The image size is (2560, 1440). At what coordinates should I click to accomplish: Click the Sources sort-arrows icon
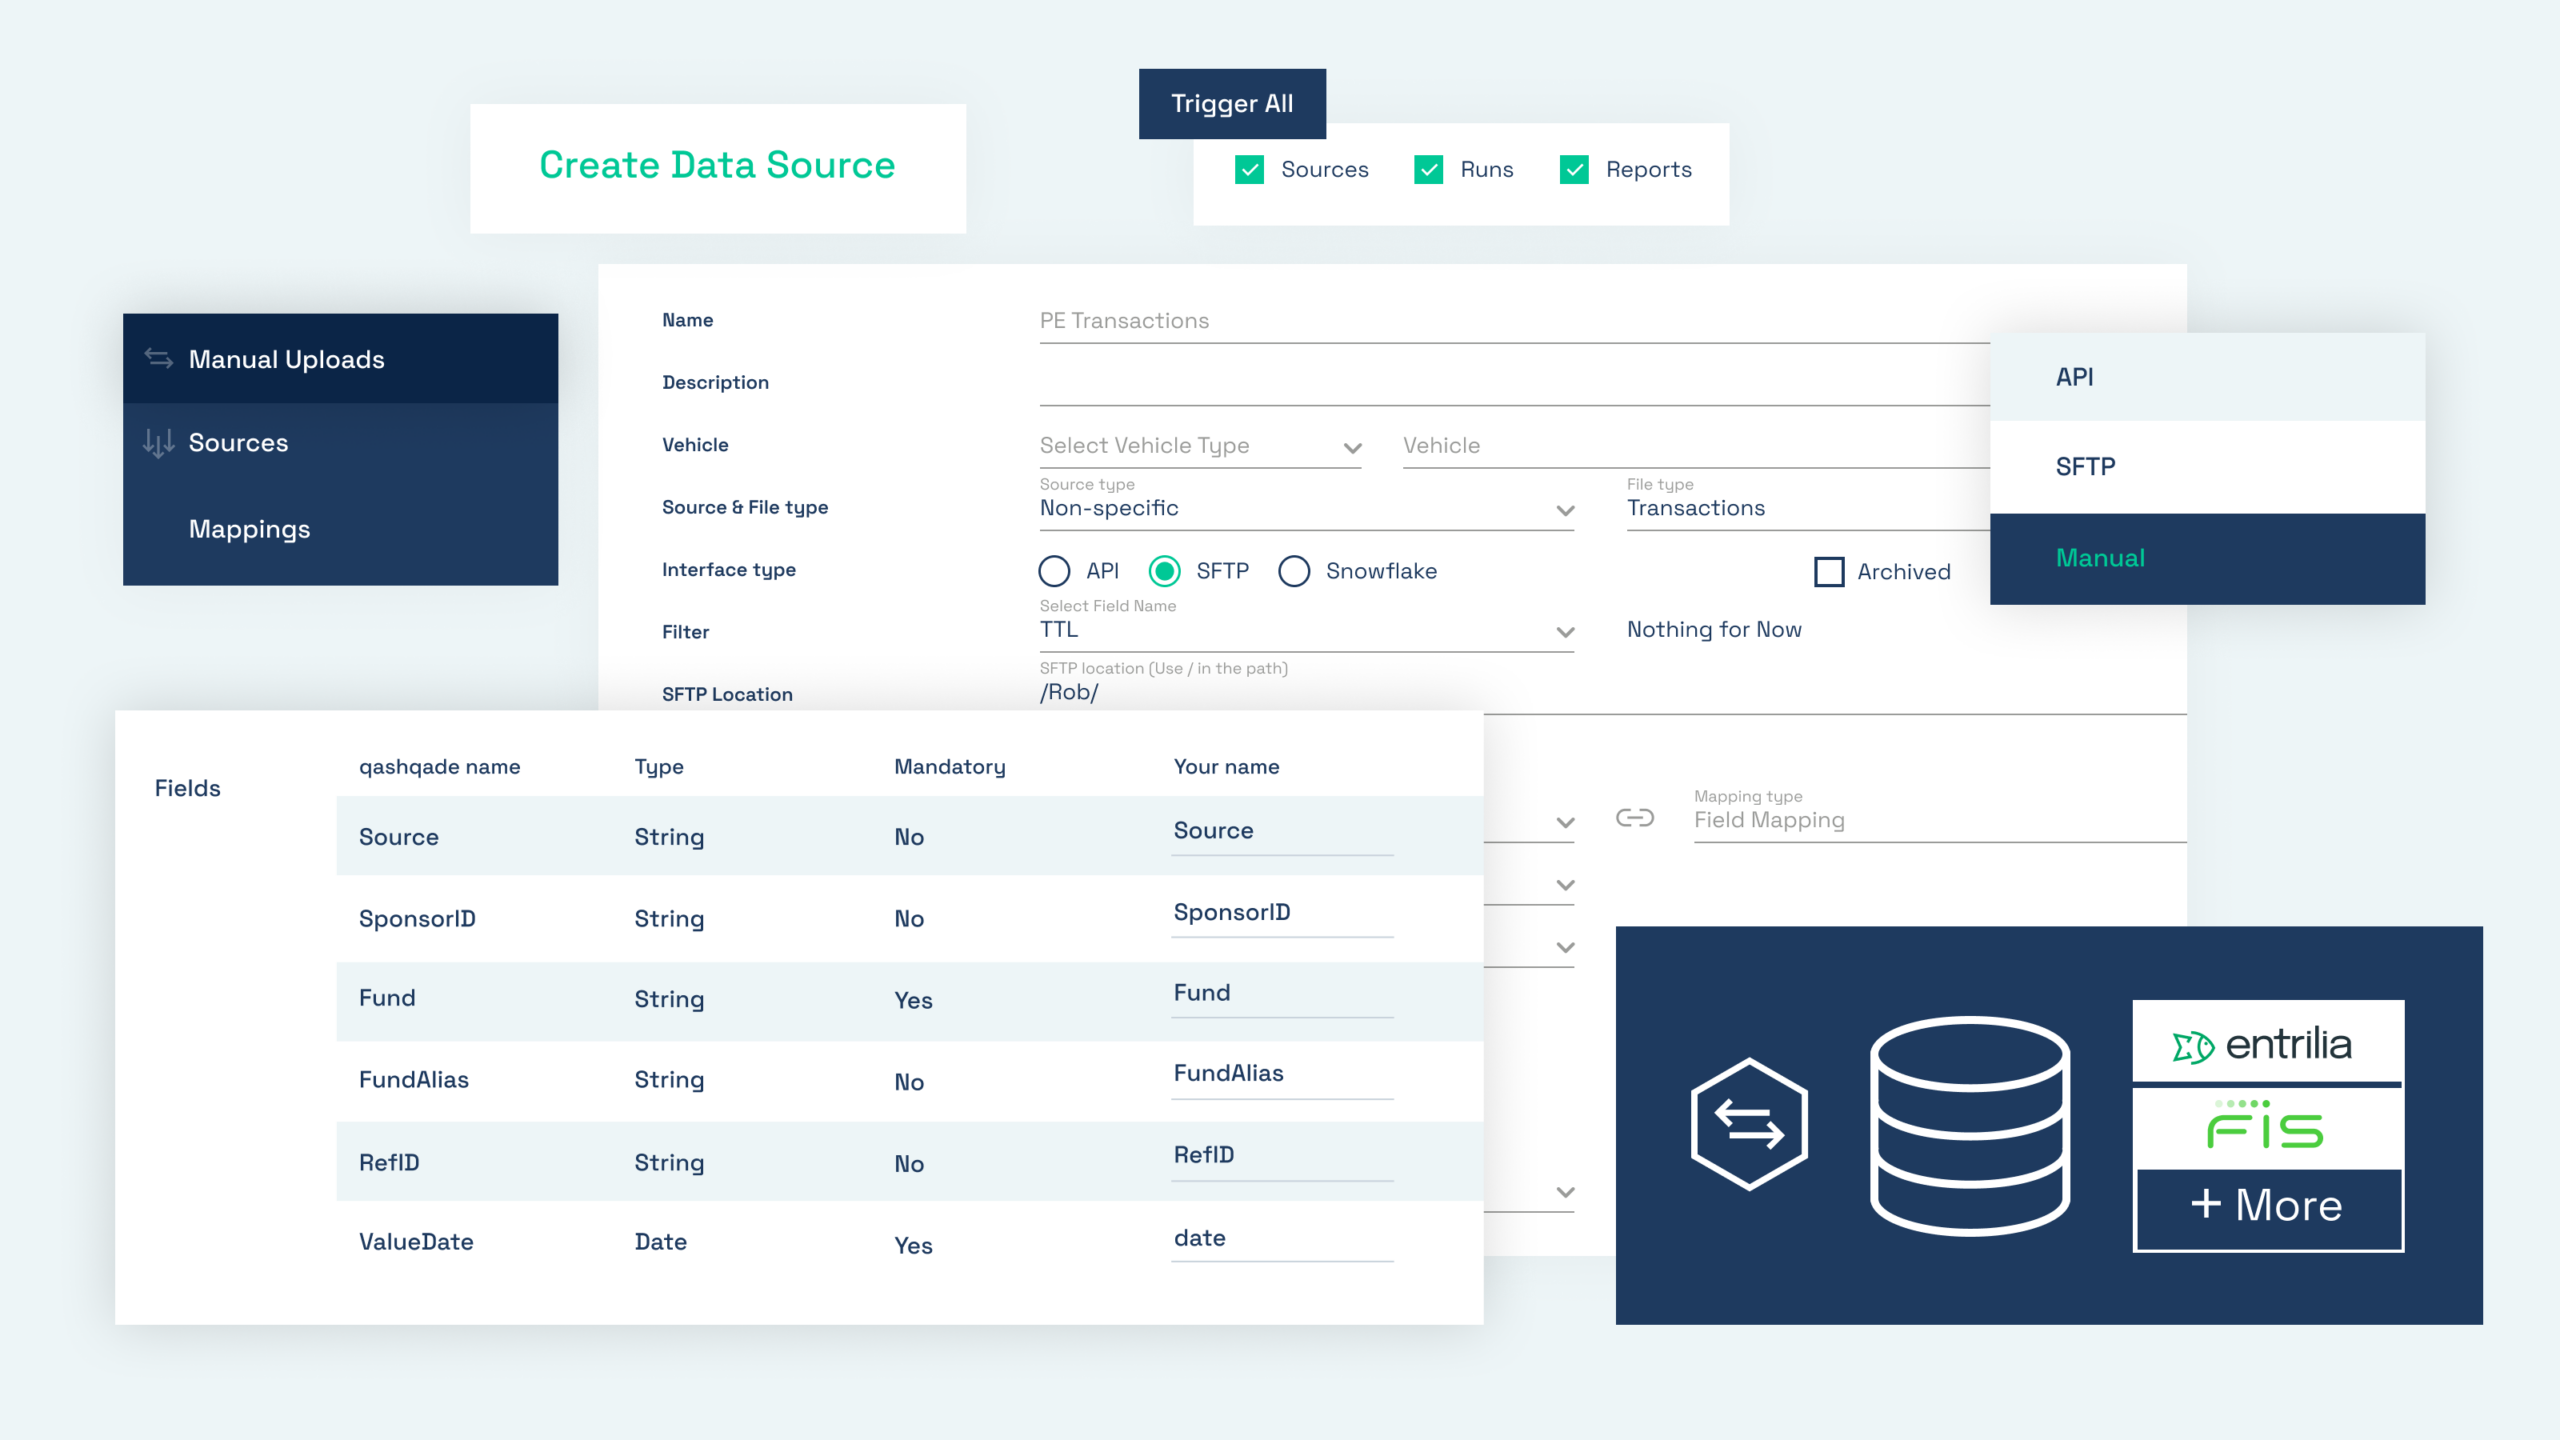[x=158, y=443]
